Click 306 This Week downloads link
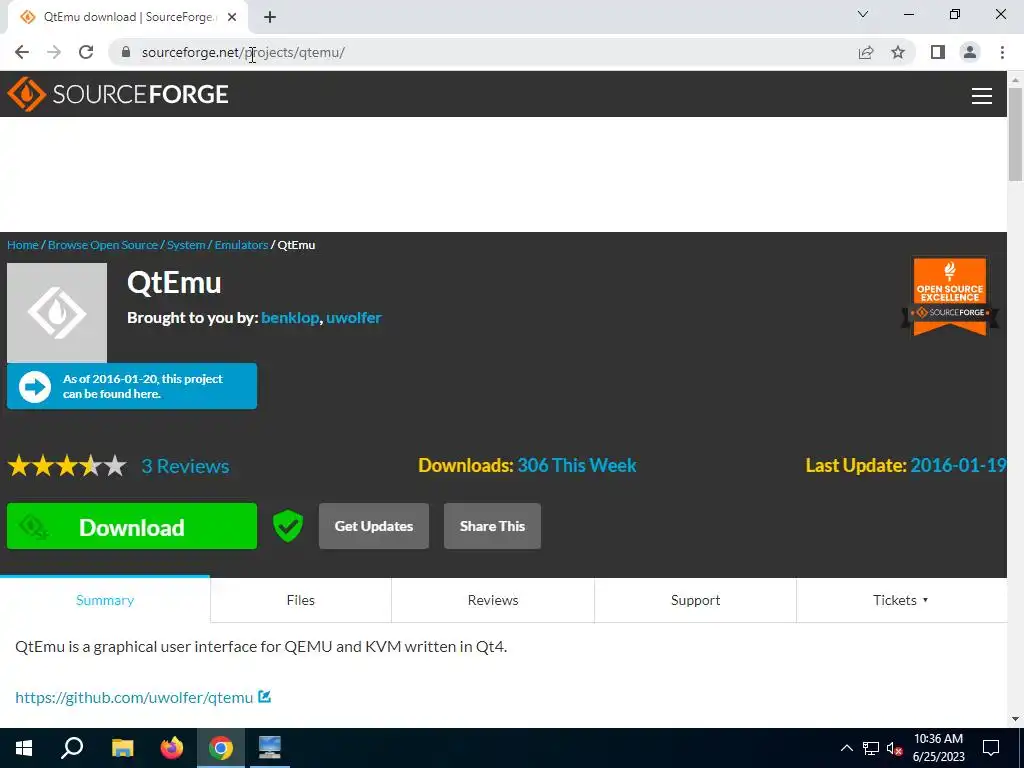 click(577, 465)
